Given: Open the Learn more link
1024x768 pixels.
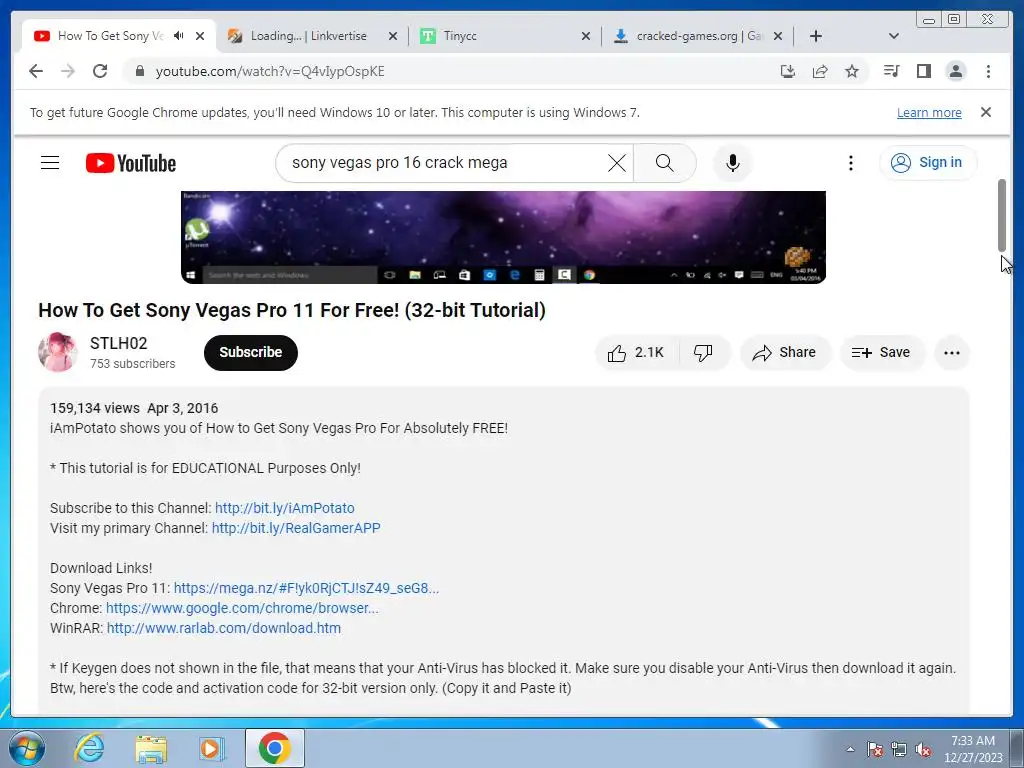Looking at the screenshot, I should pos(929,112).
